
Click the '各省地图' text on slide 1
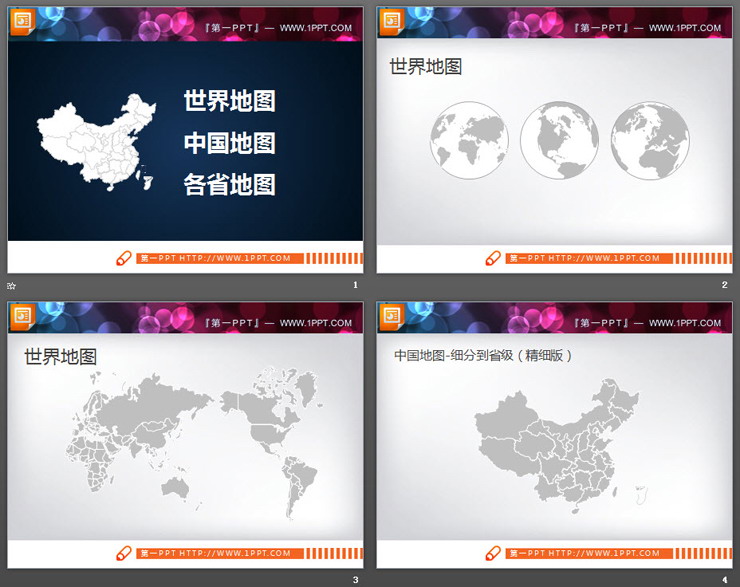229,184
